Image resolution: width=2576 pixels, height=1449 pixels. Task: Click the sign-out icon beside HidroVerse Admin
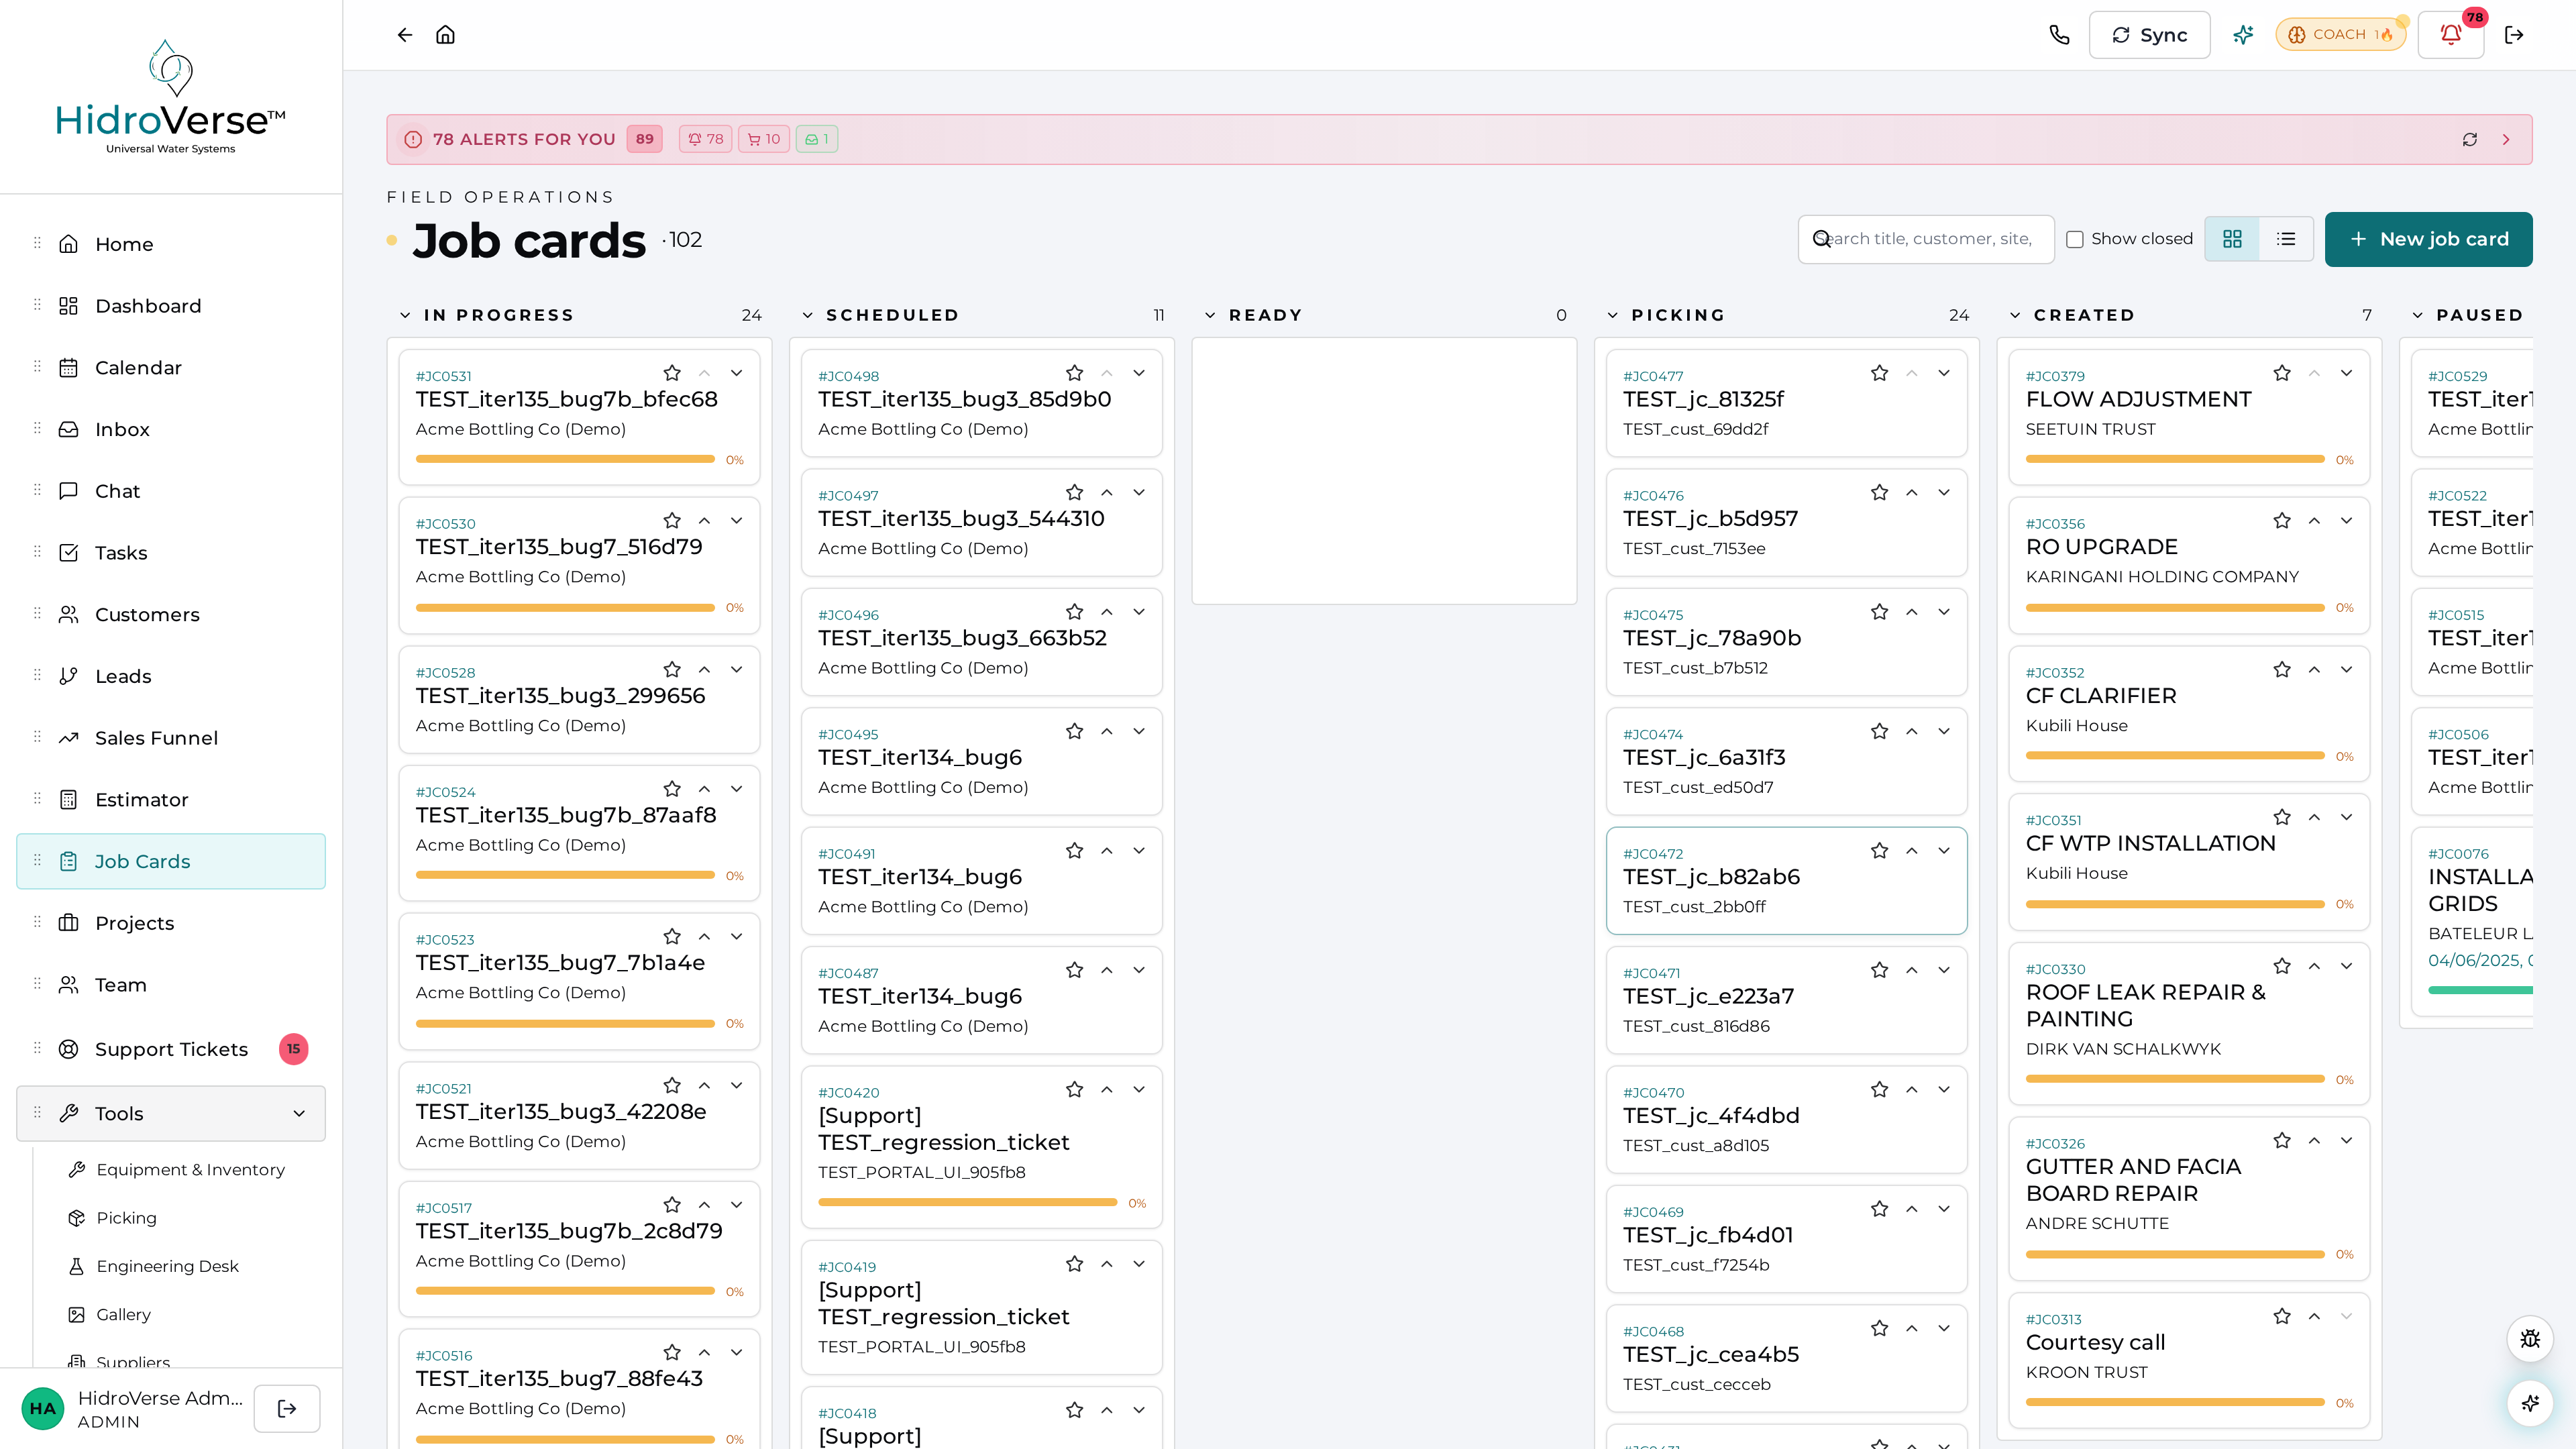[287, 1408]
